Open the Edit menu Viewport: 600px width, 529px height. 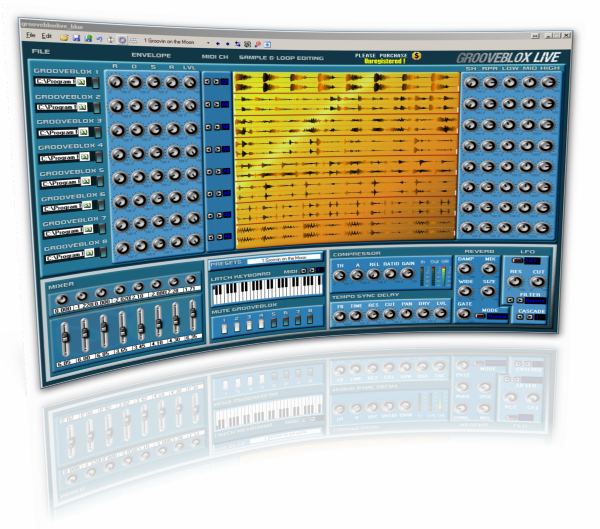47,36
